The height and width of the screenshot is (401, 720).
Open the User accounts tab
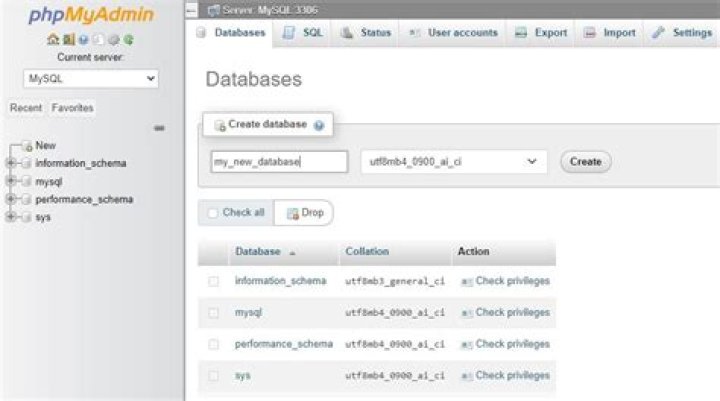tap(453, 33)
